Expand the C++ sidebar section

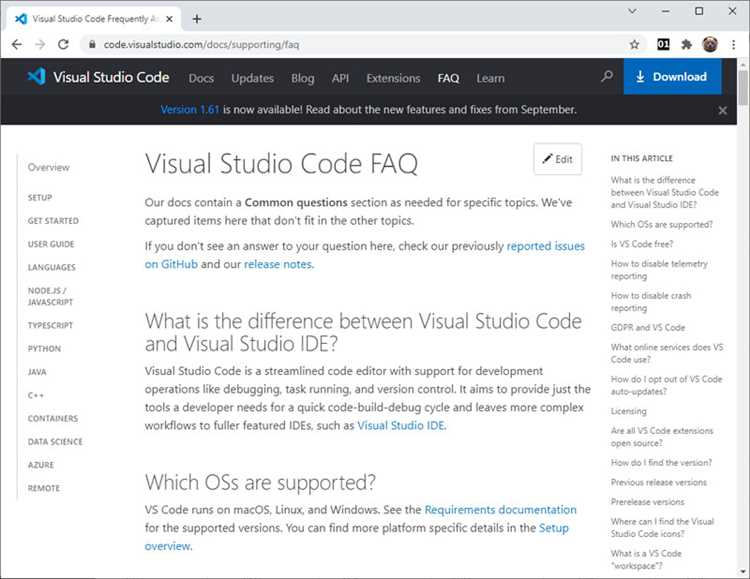[35, 395]
